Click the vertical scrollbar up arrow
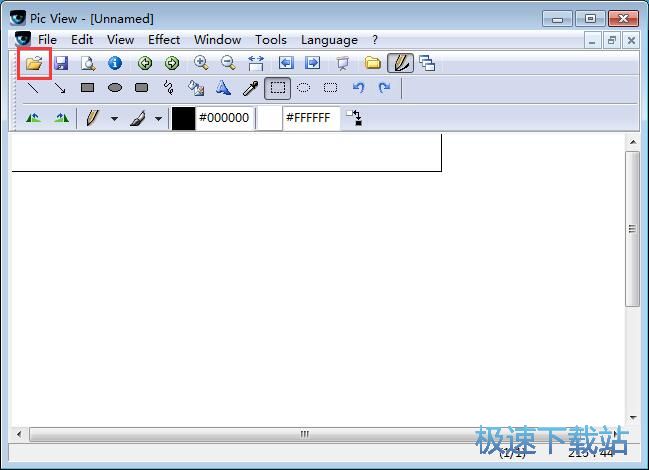649x470 pixels. [x=633, y=142]
